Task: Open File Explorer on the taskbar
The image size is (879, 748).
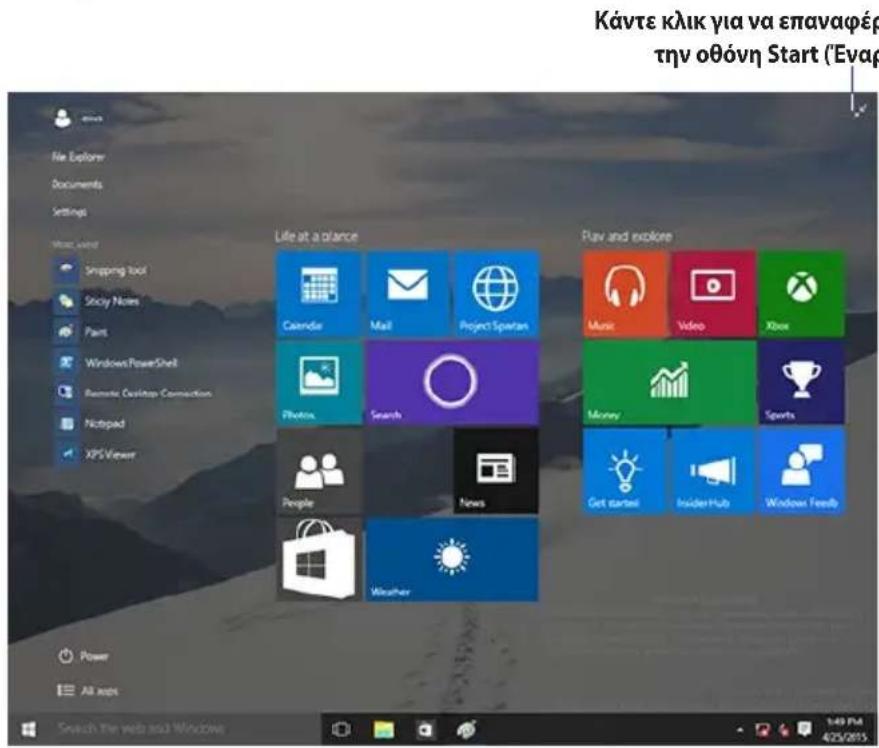Action: [384, 729]
